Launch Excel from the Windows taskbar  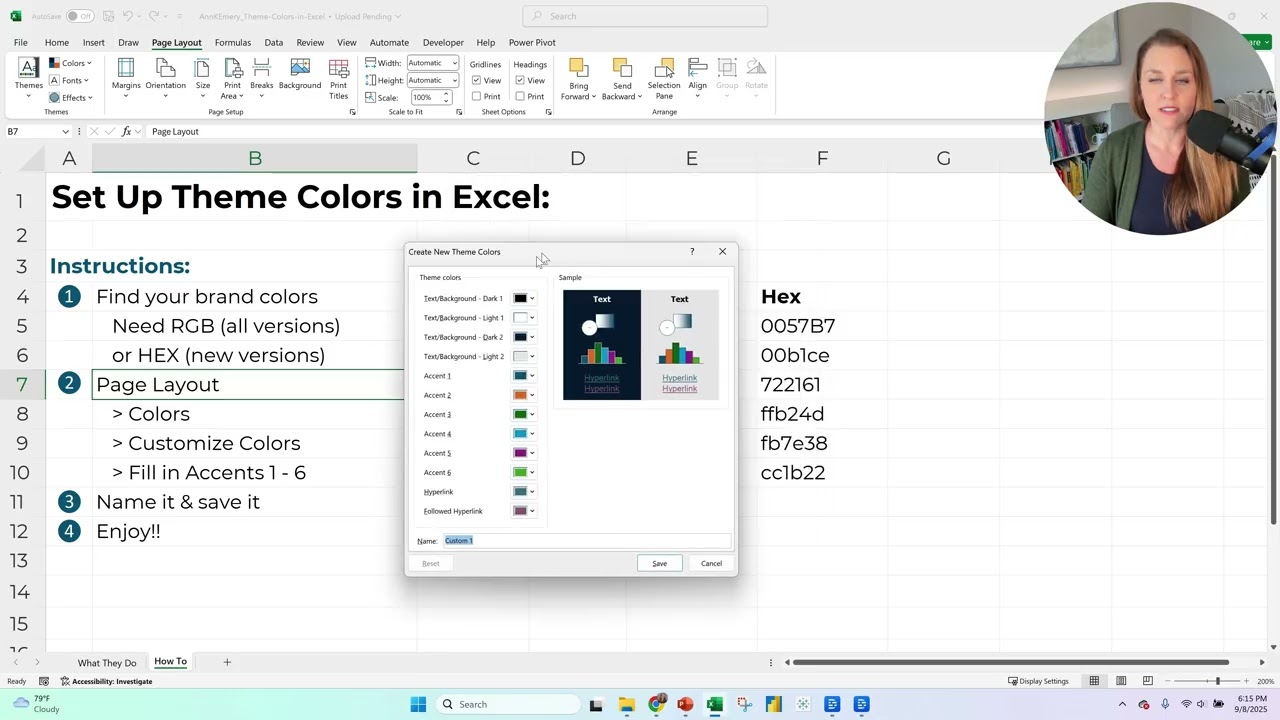click(x=714, y=704)
